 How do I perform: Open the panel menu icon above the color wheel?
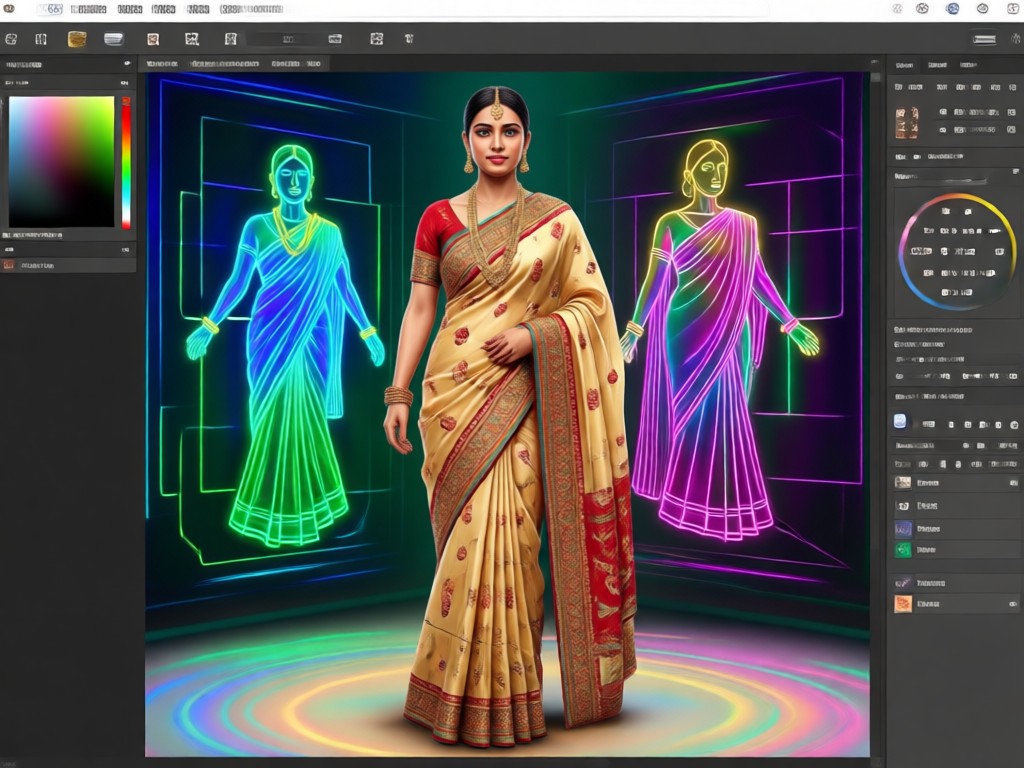[x=1015, y=172]
